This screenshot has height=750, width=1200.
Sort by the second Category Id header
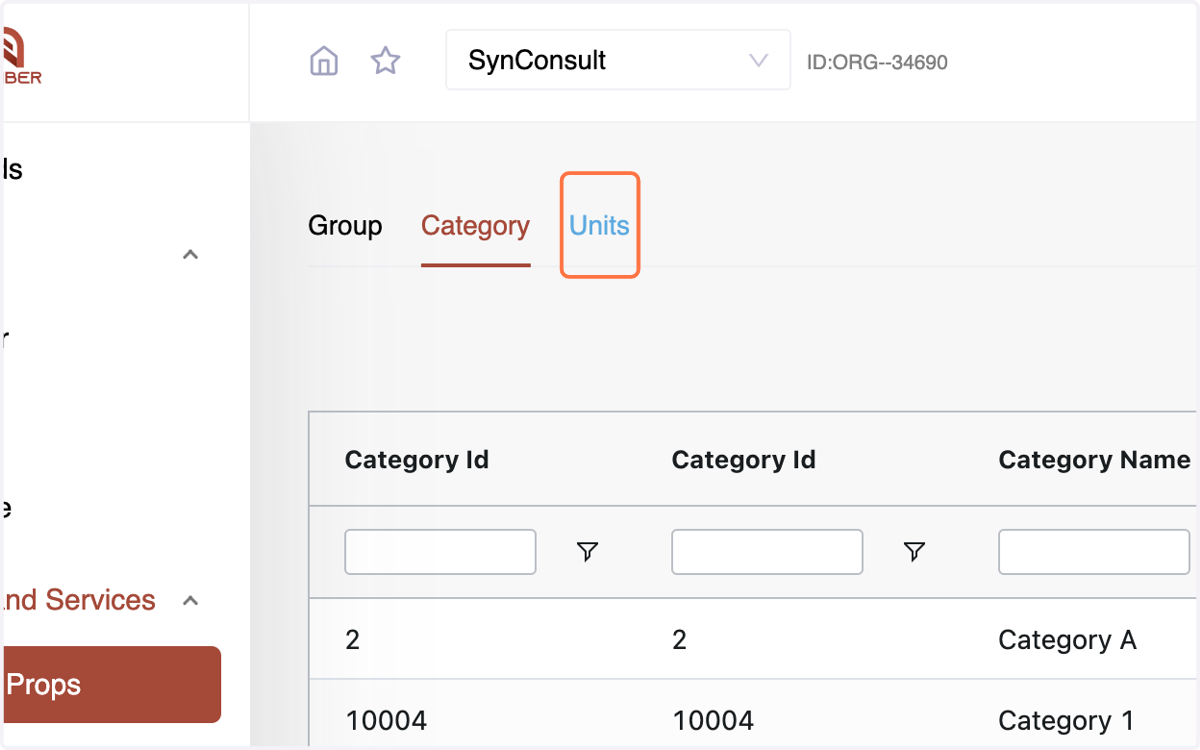coord(744,460)
